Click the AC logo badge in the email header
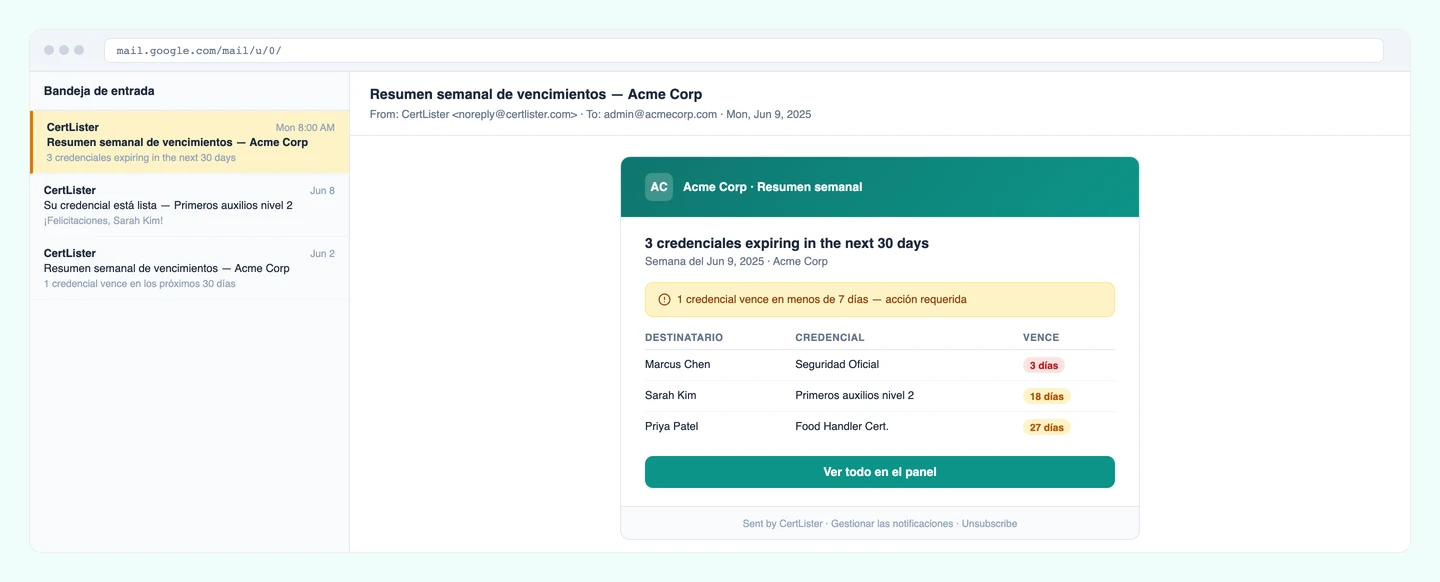This screenshot has height=582, width=1440. 659,187
